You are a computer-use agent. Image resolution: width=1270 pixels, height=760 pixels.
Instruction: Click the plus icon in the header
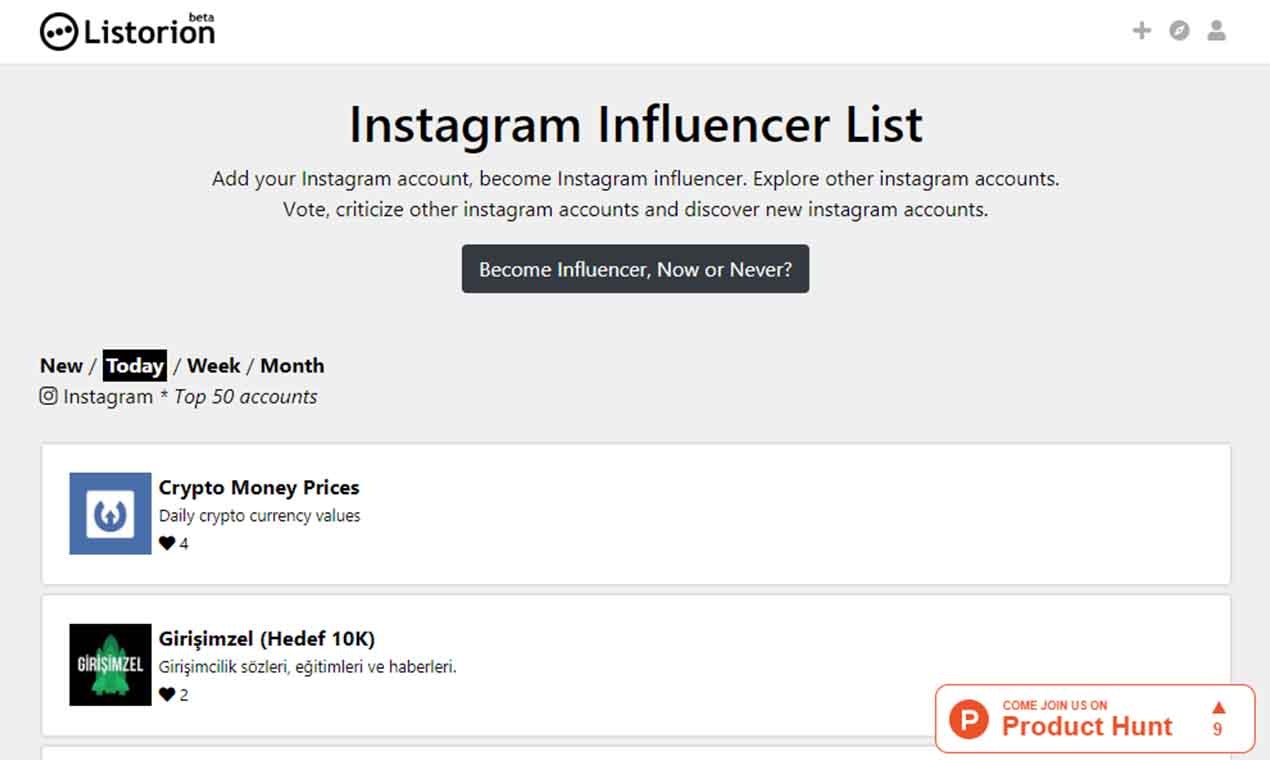pyautogui.click(x=1141, y=31)
